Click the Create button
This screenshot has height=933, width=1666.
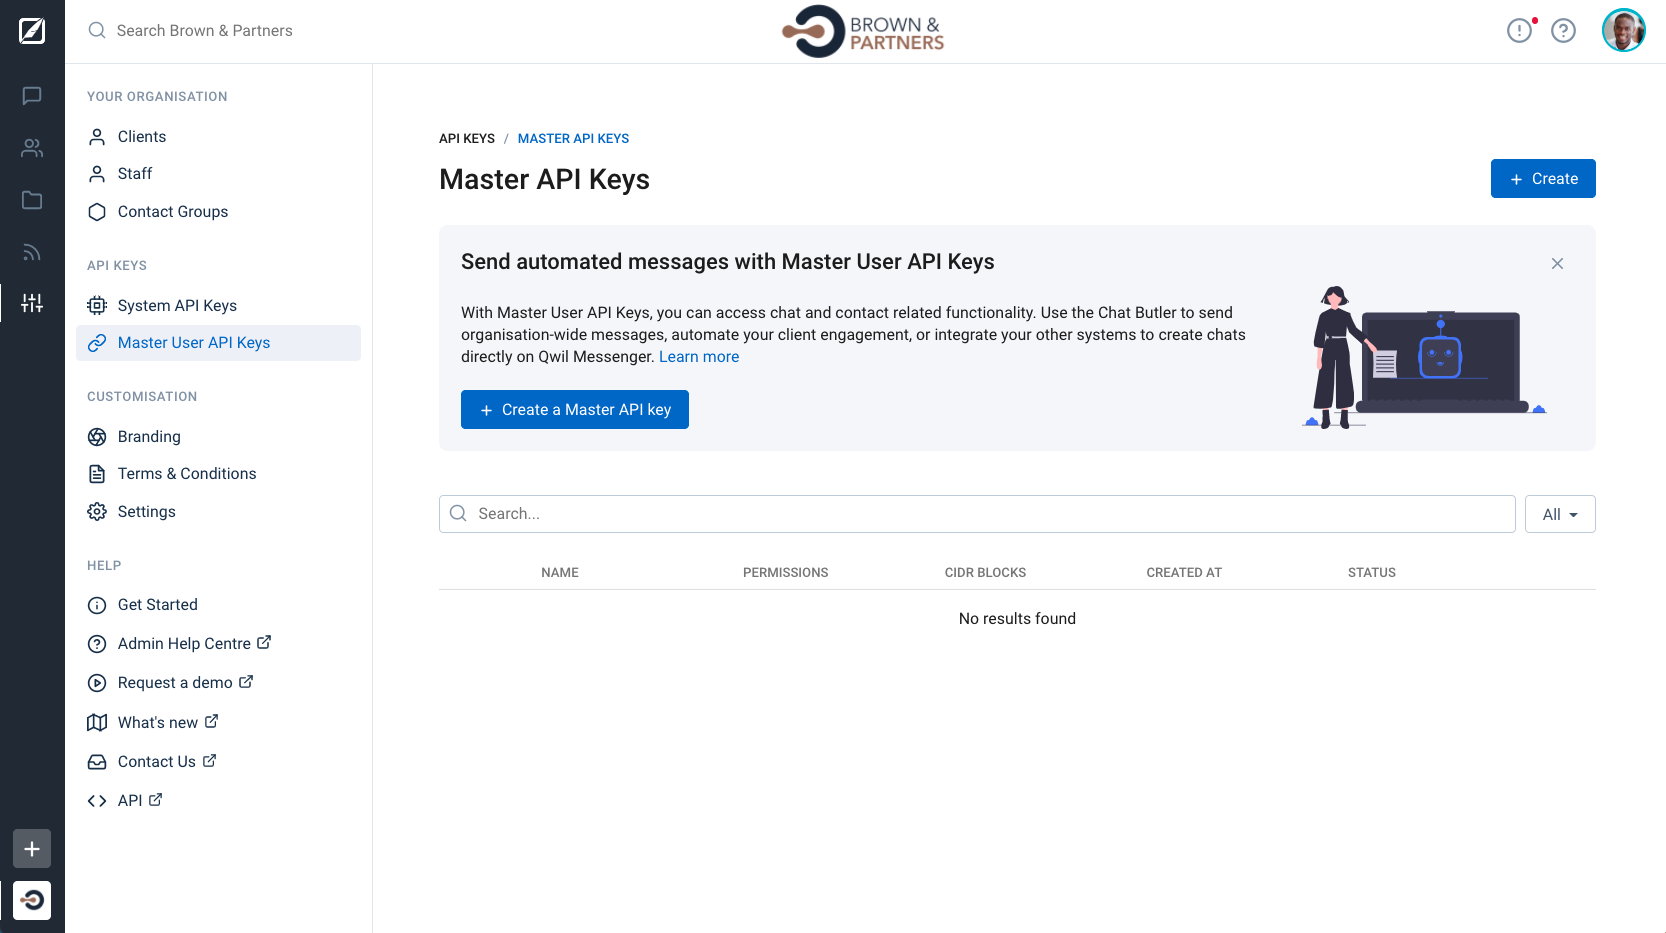point(1542,178)
